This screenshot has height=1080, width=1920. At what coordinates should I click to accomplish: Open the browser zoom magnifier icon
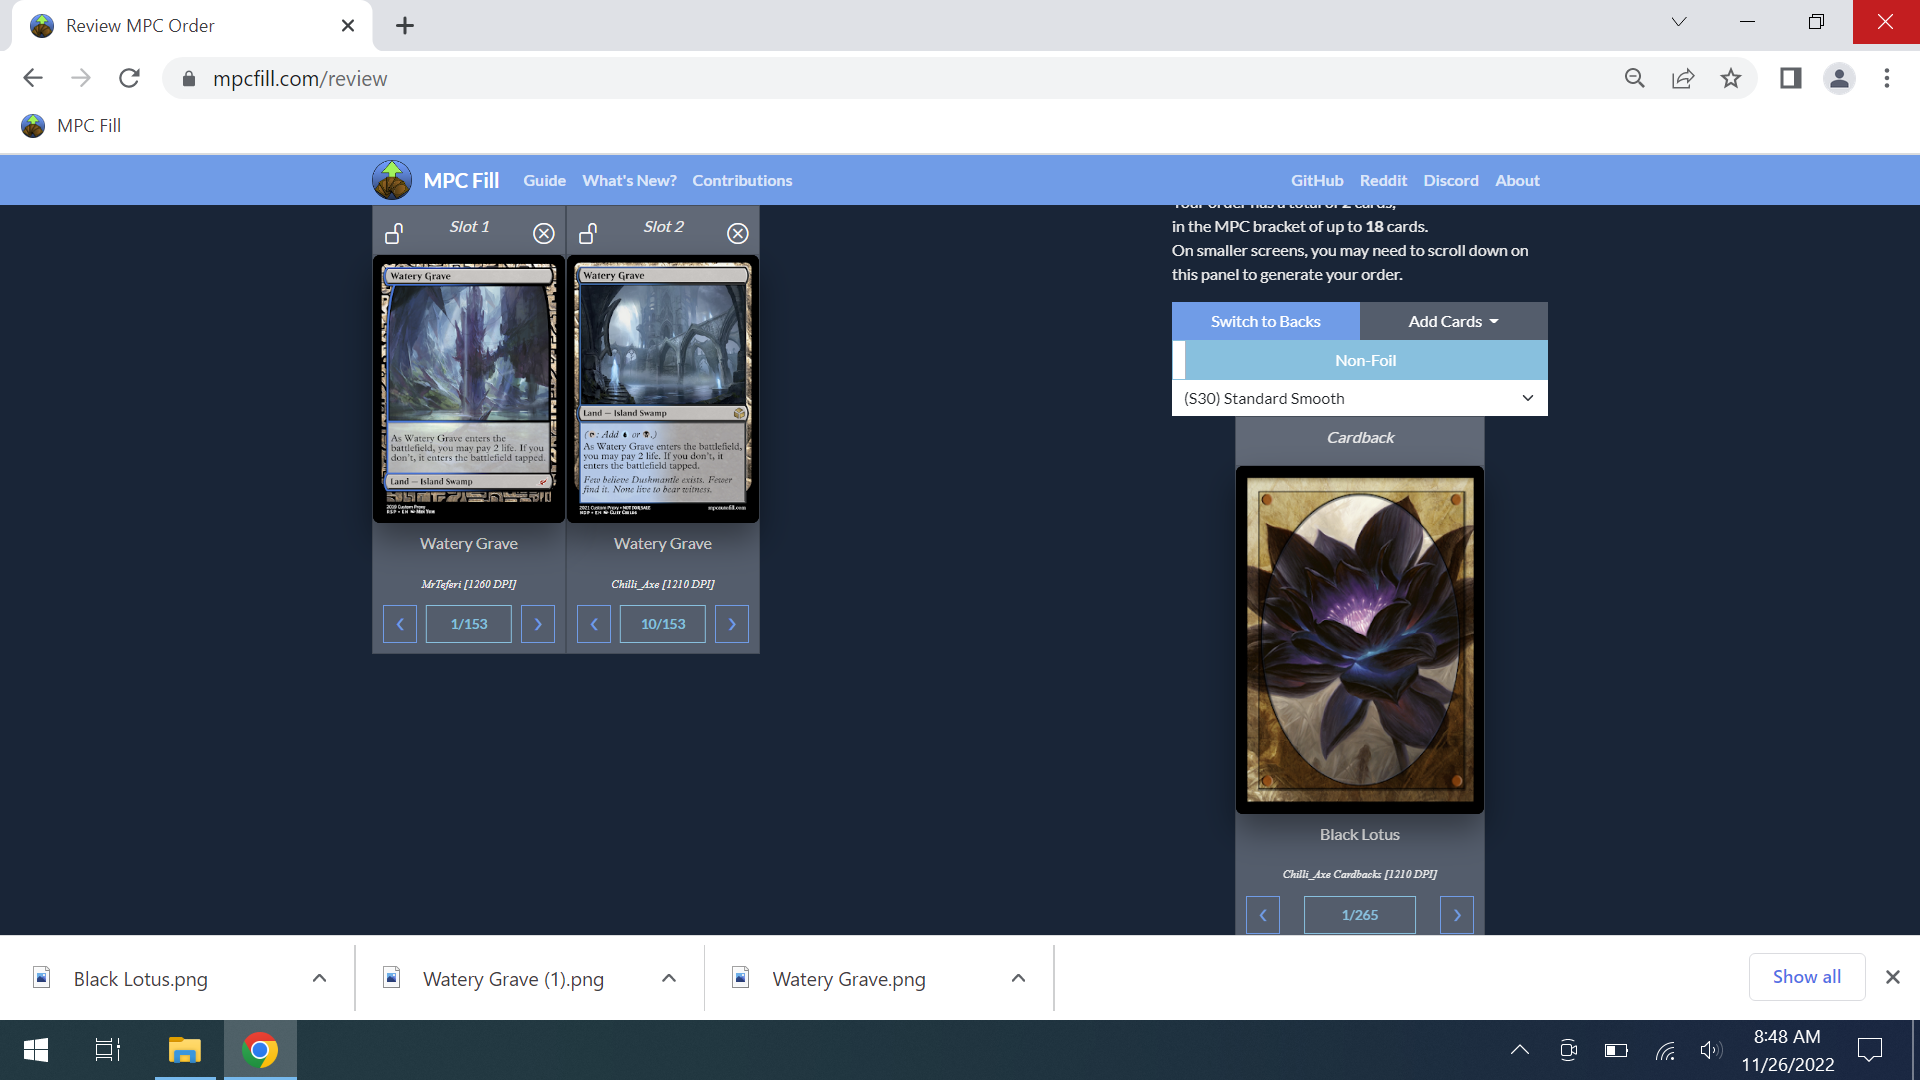[x=1633, y=78]
